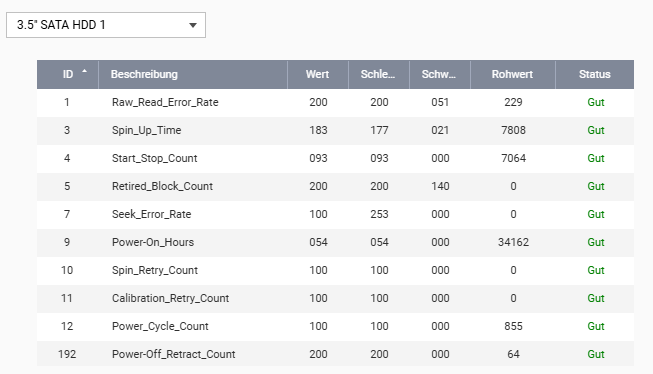653x374 pixels.
Task: Select the Raw_Read_Error_Rate row
Action: [335, 102]
